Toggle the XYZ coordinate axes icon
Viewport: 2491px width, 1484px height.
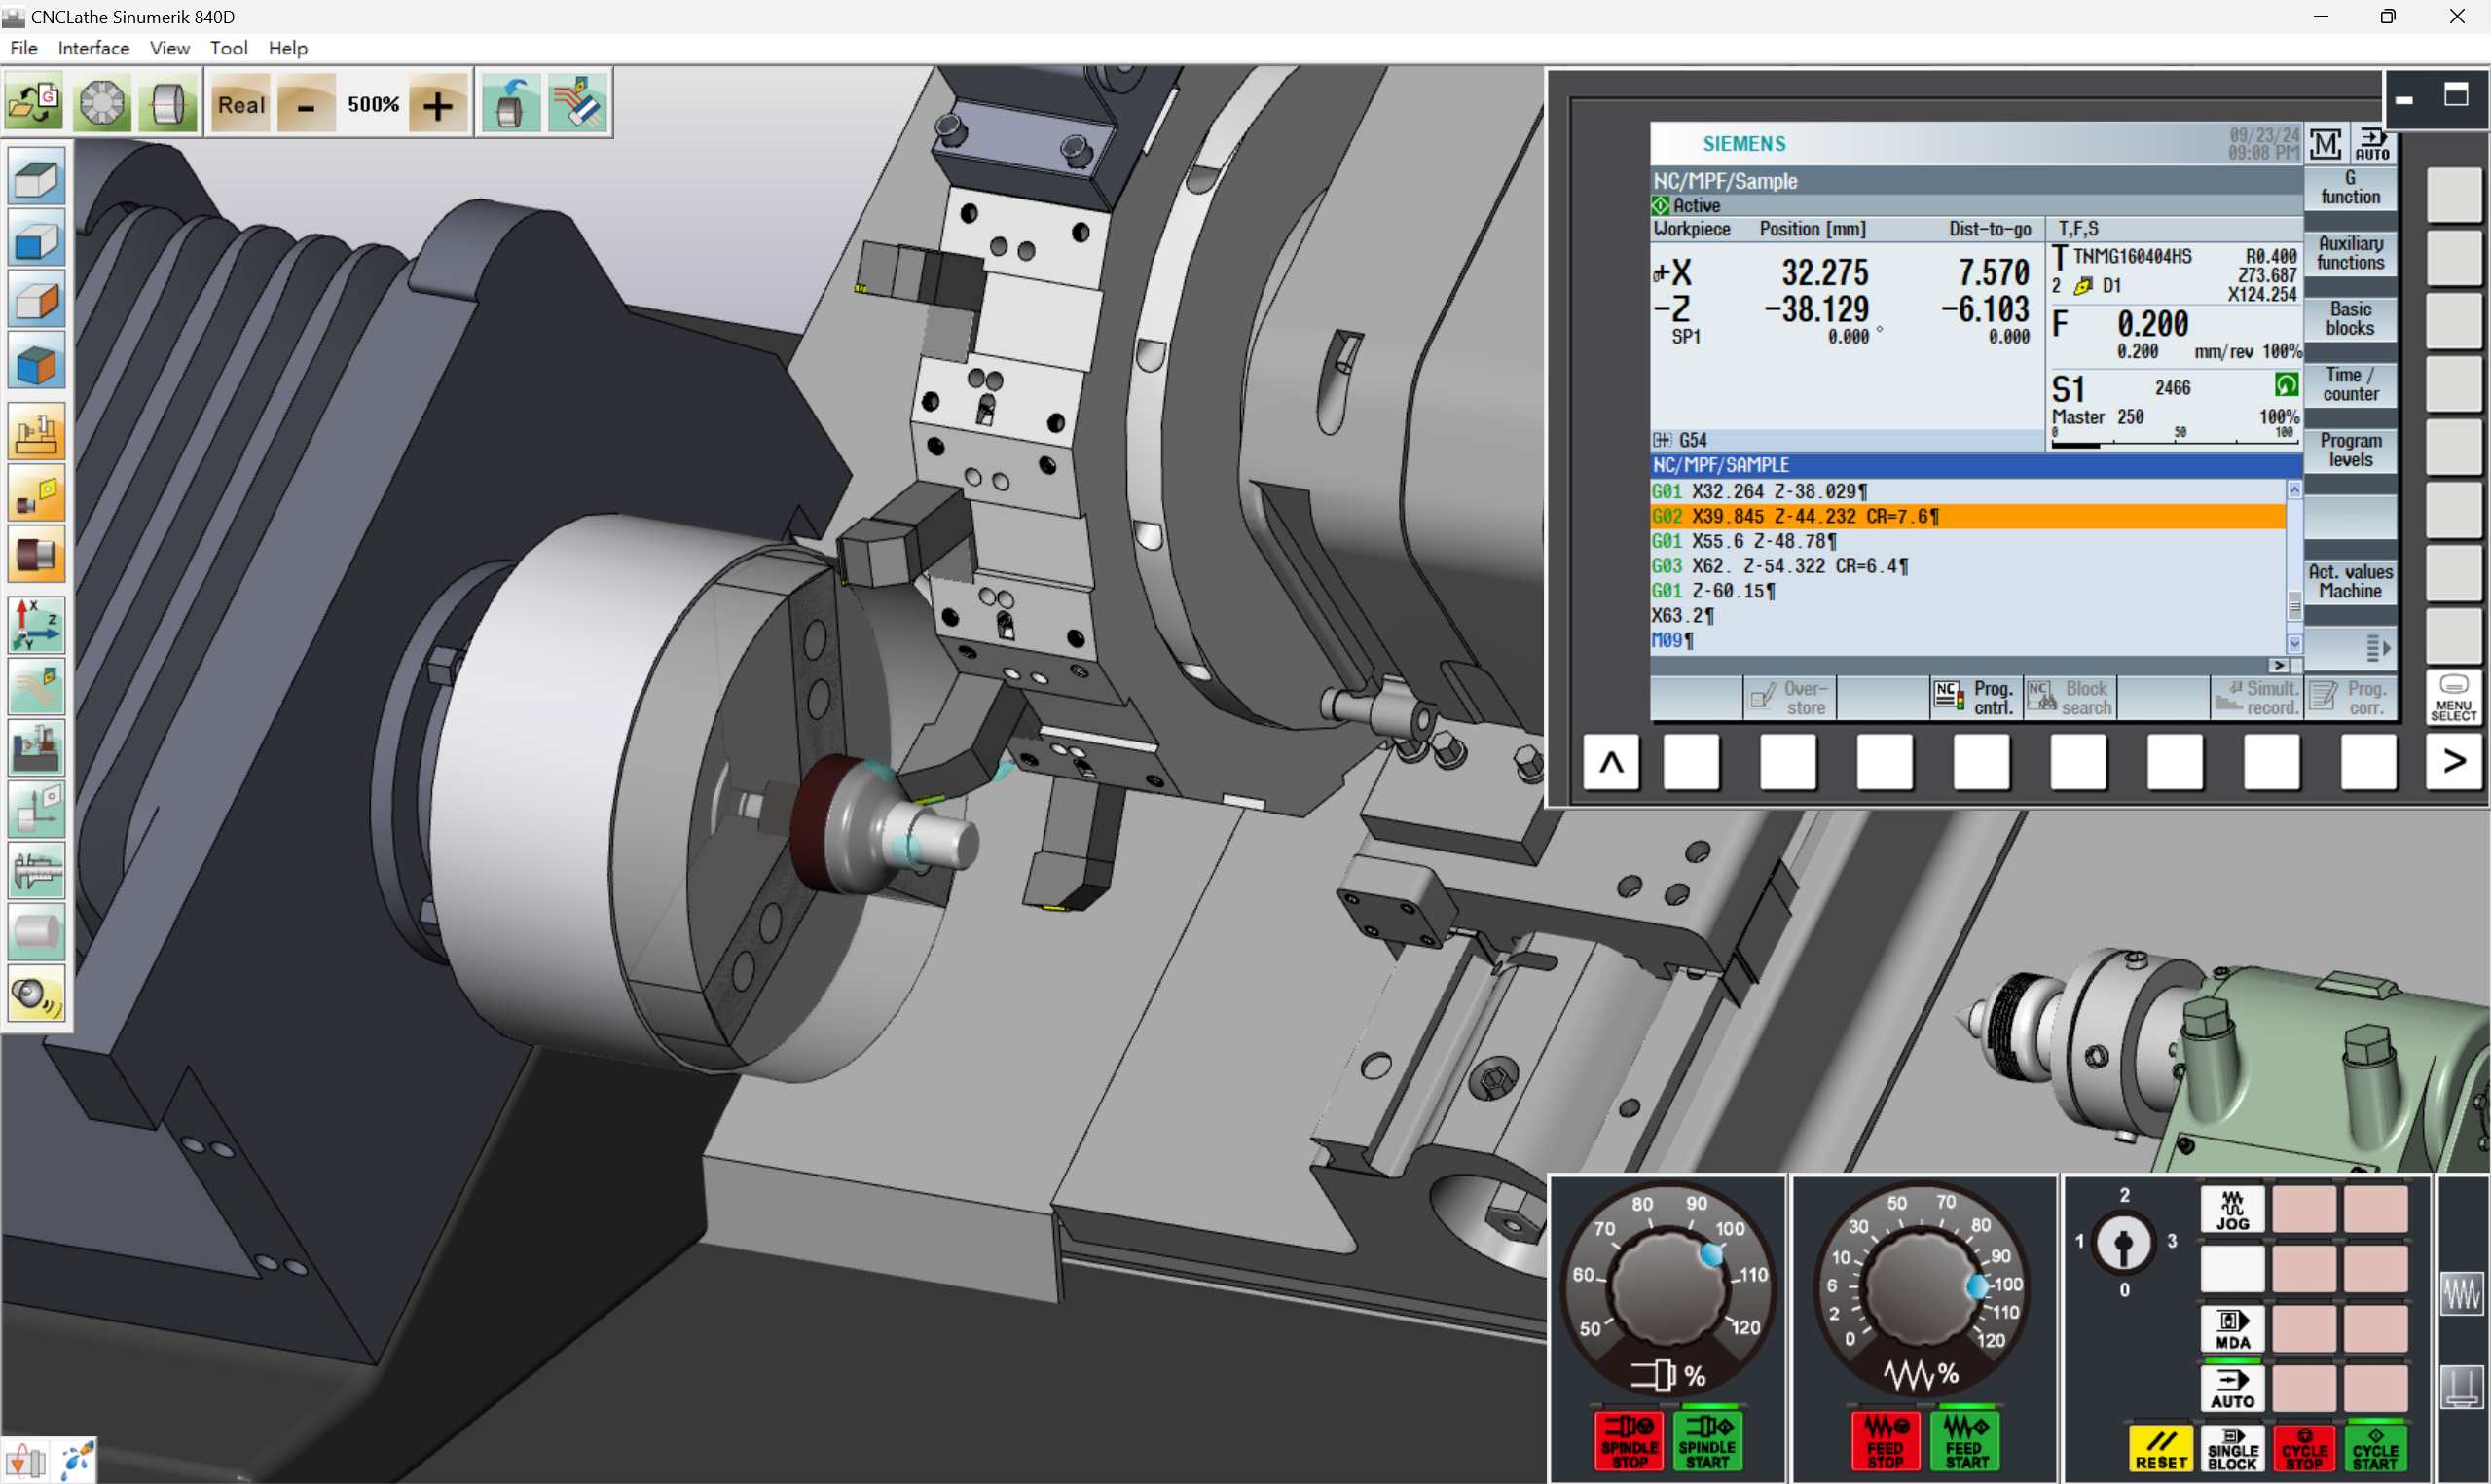coord(36,626)
